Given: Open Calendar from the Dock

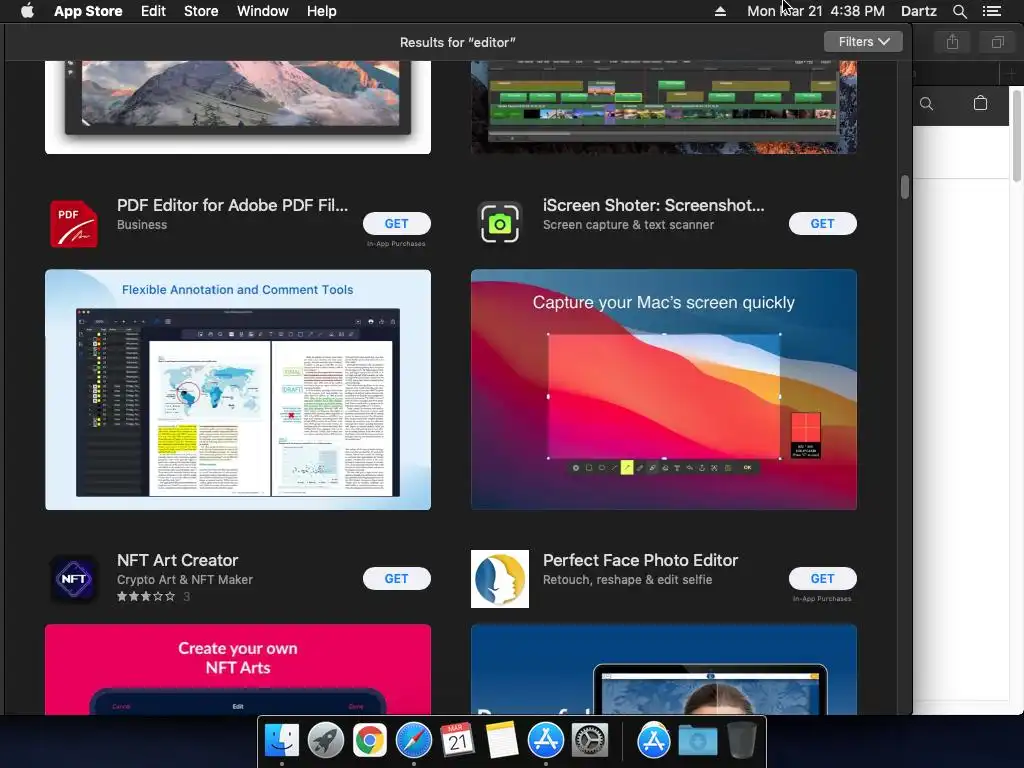Looking at the screenshot, I should coord(457,741).
